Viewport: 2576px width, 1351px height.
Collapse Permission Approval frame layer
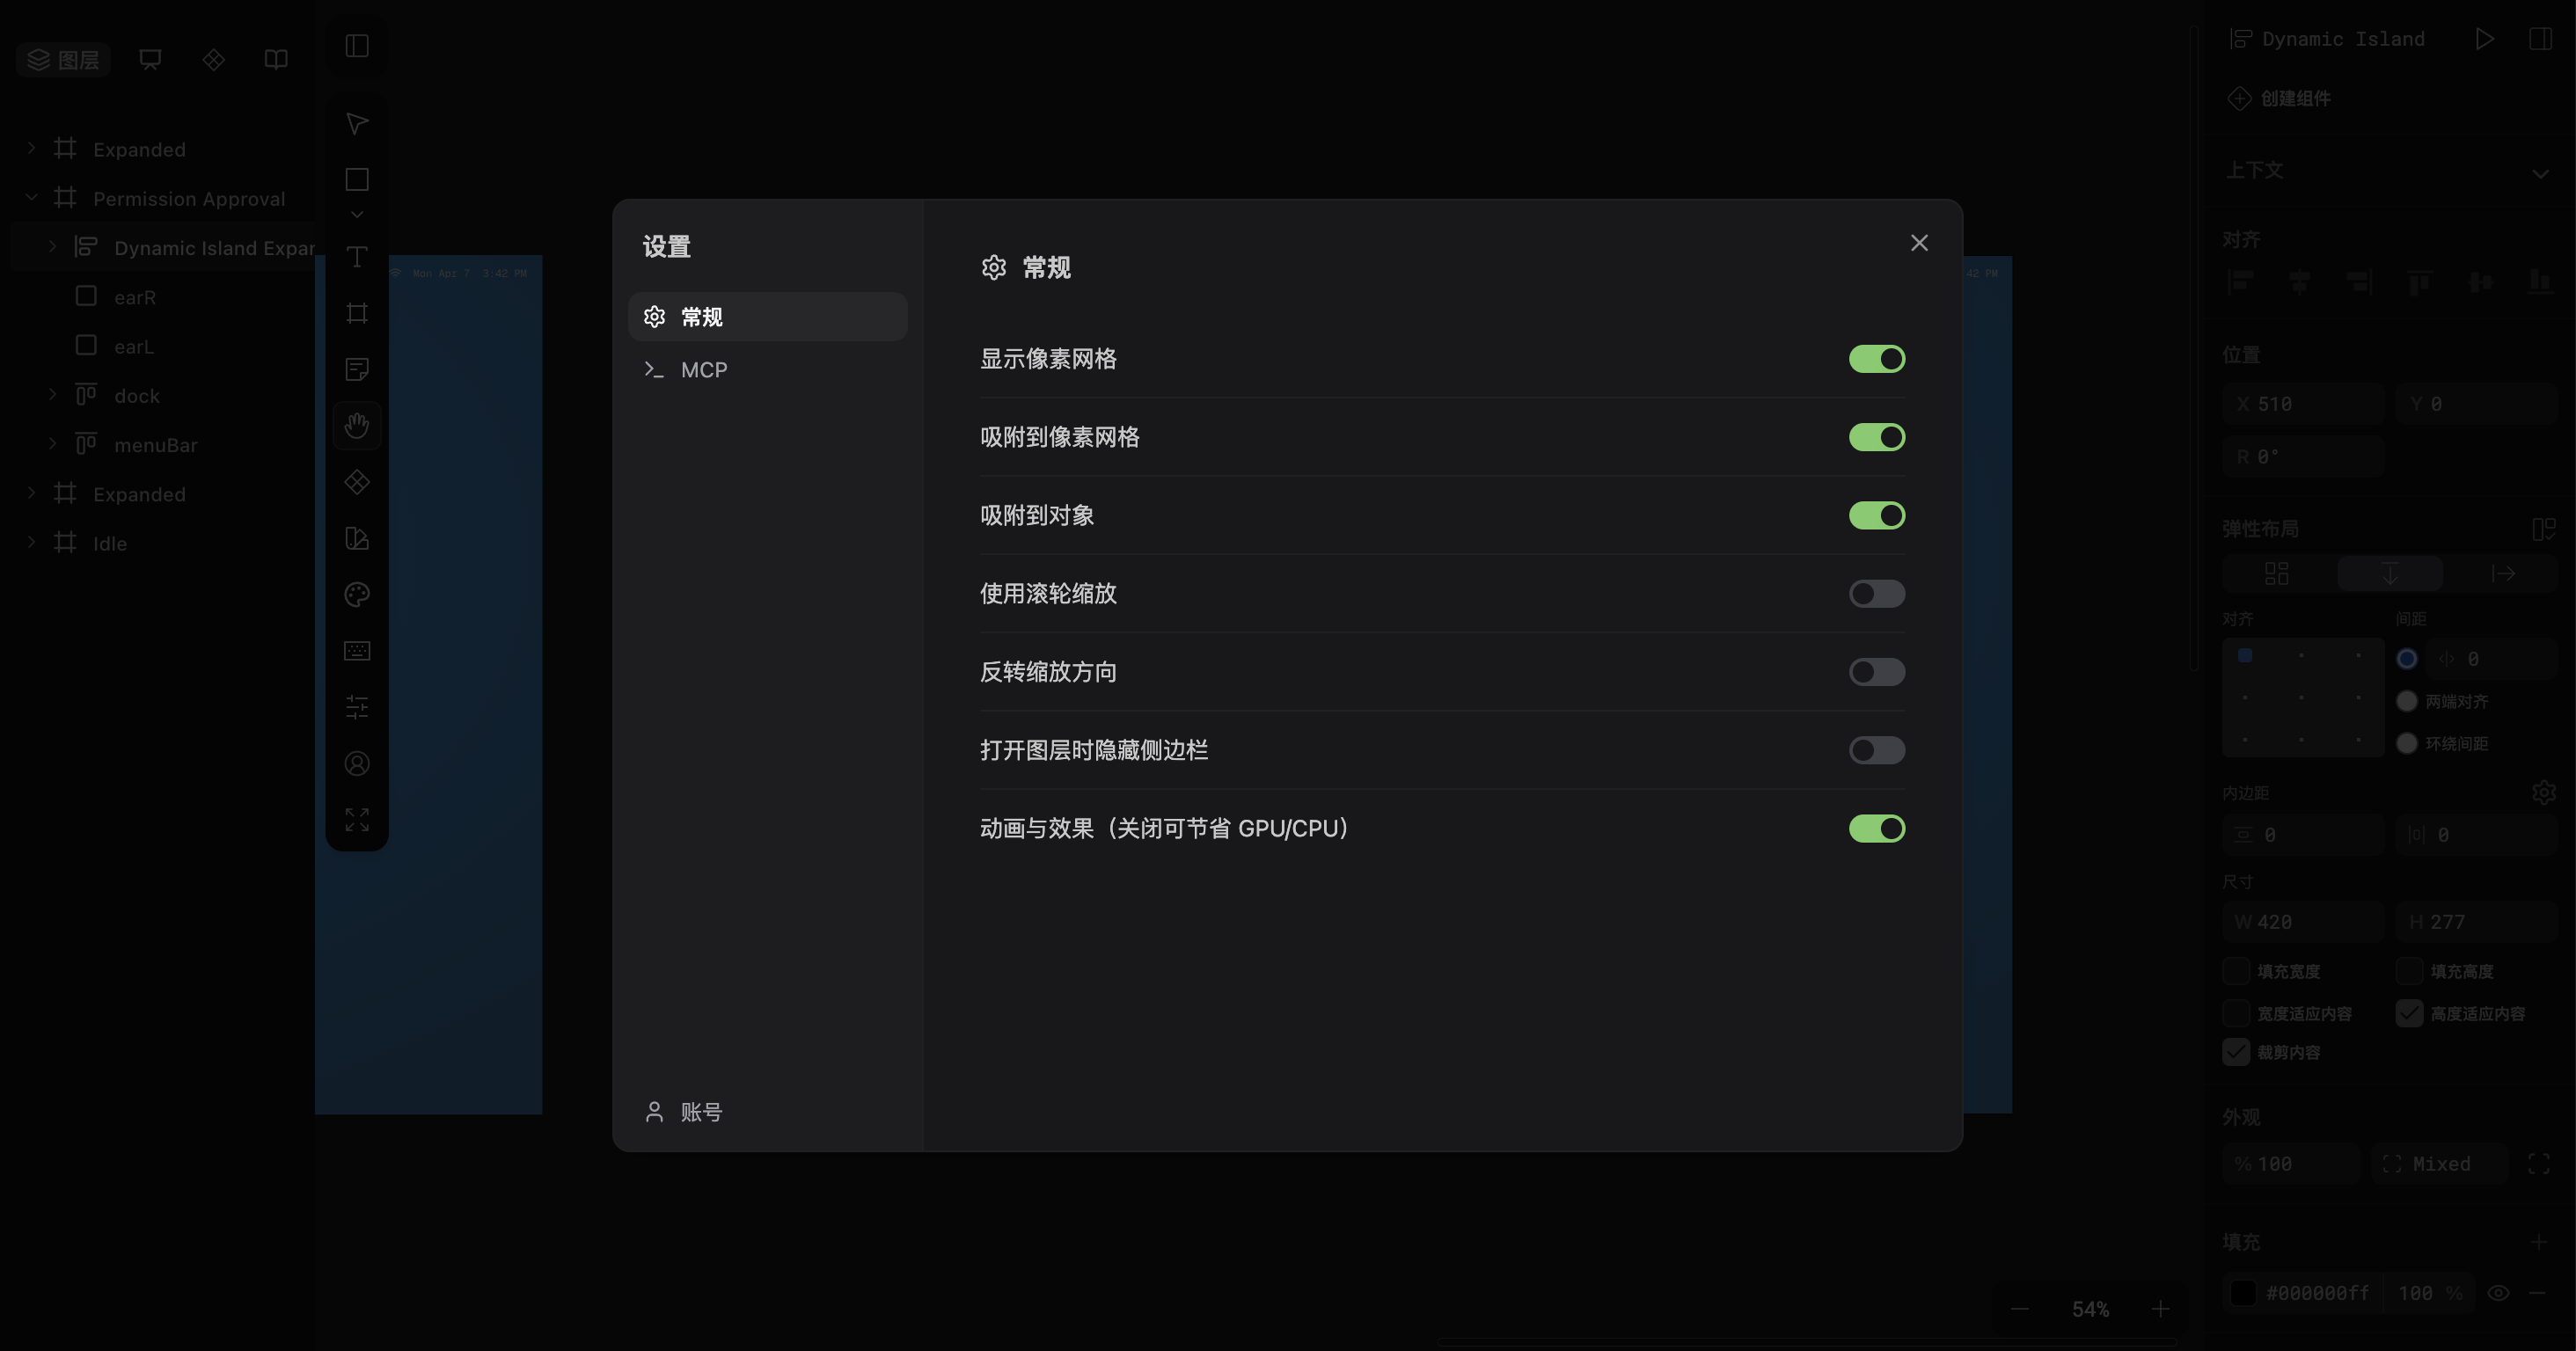pos(31,198)
